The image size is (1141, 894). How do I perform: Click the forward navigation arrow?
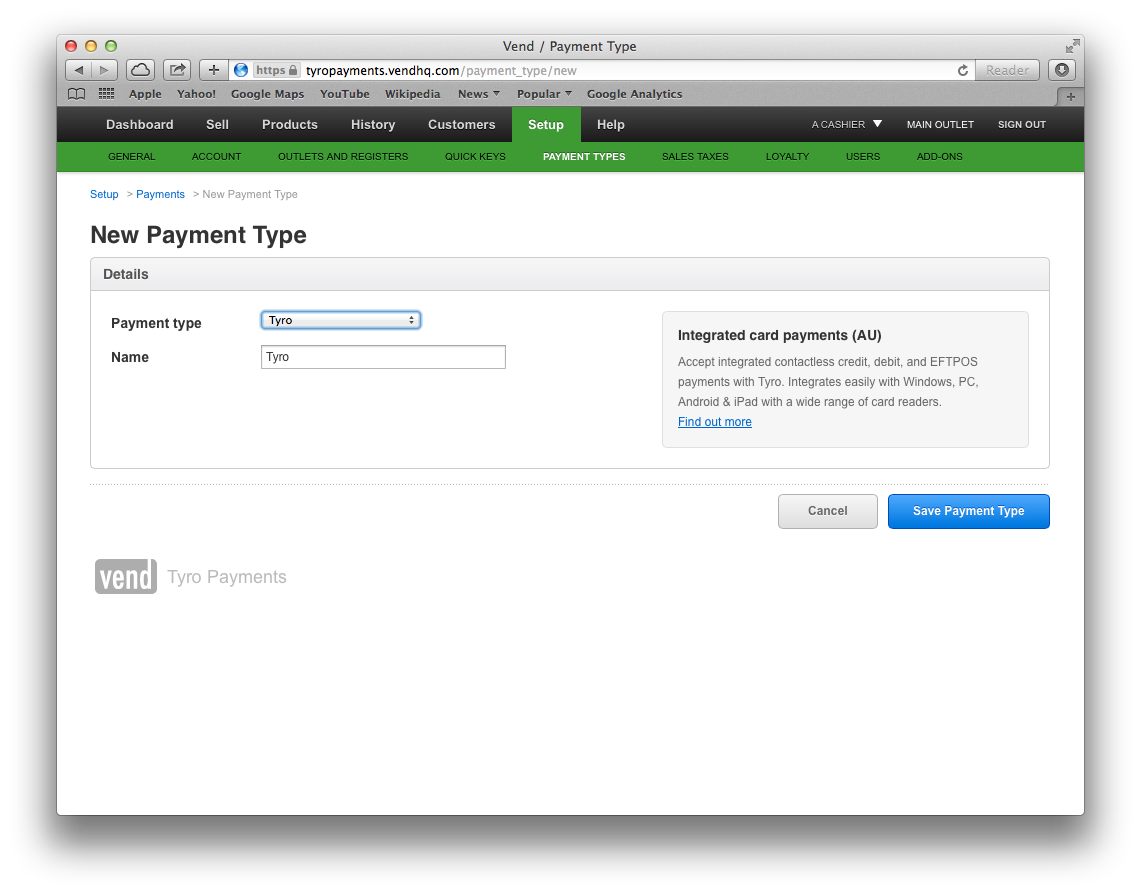104,69
